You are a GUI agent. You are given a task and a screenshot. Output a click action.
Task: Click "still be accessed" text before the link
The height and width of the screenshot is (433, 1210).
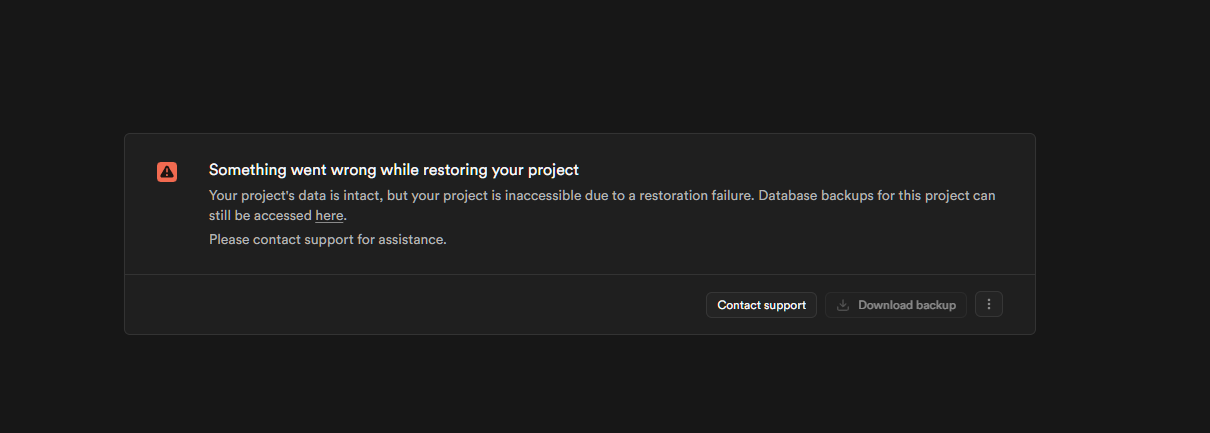point(260,215)
